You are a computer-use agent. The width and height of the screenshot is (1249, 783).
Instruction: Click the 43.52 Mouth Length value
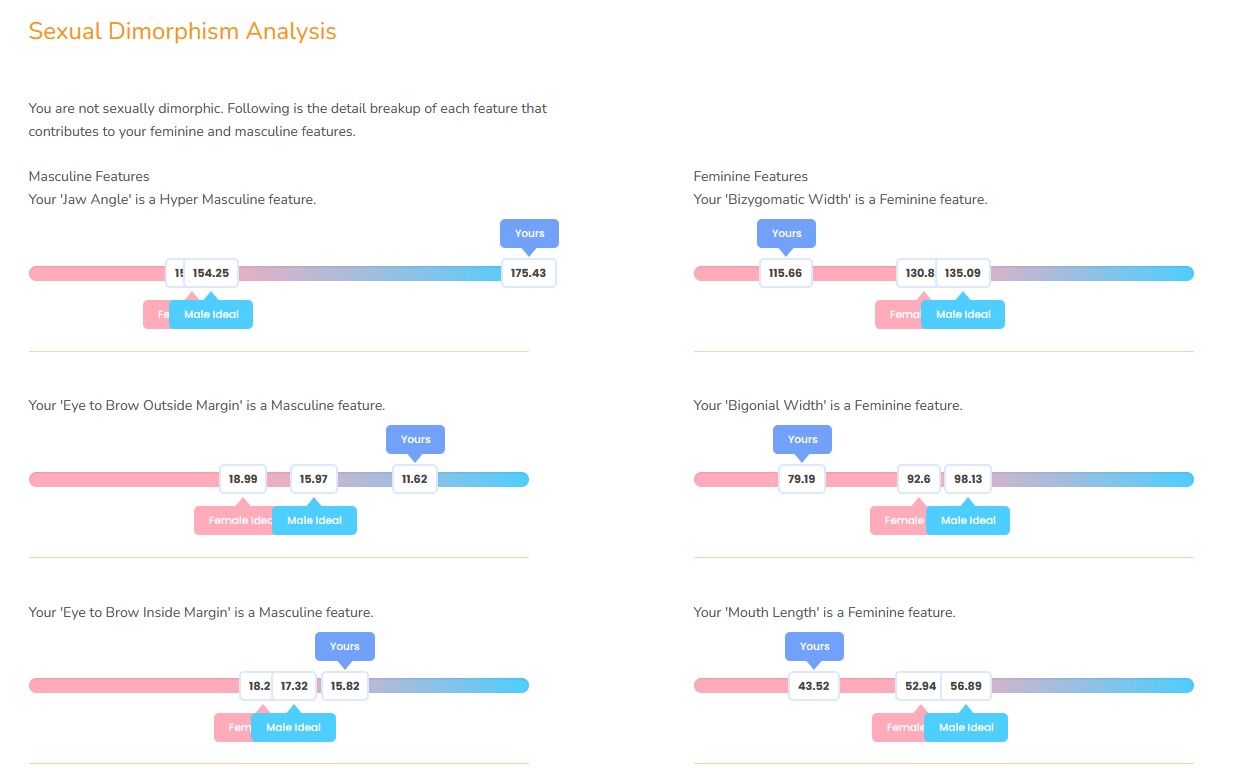(x=814, y=686)
